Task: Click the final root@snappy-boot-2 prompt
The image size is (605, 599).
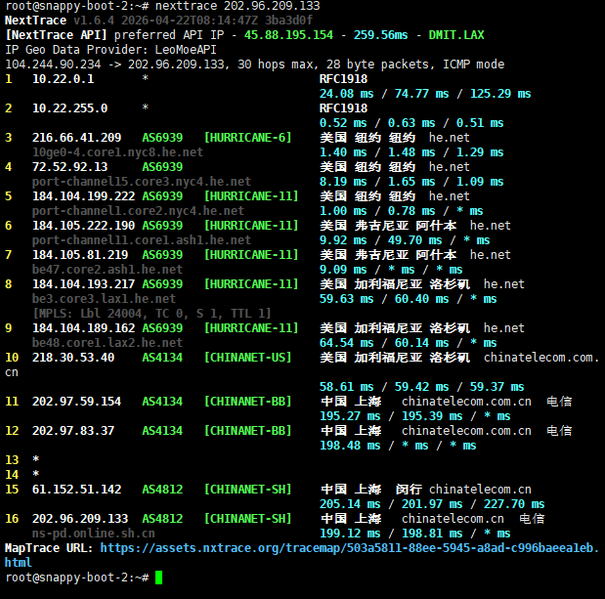Action: tap(77, 578)
